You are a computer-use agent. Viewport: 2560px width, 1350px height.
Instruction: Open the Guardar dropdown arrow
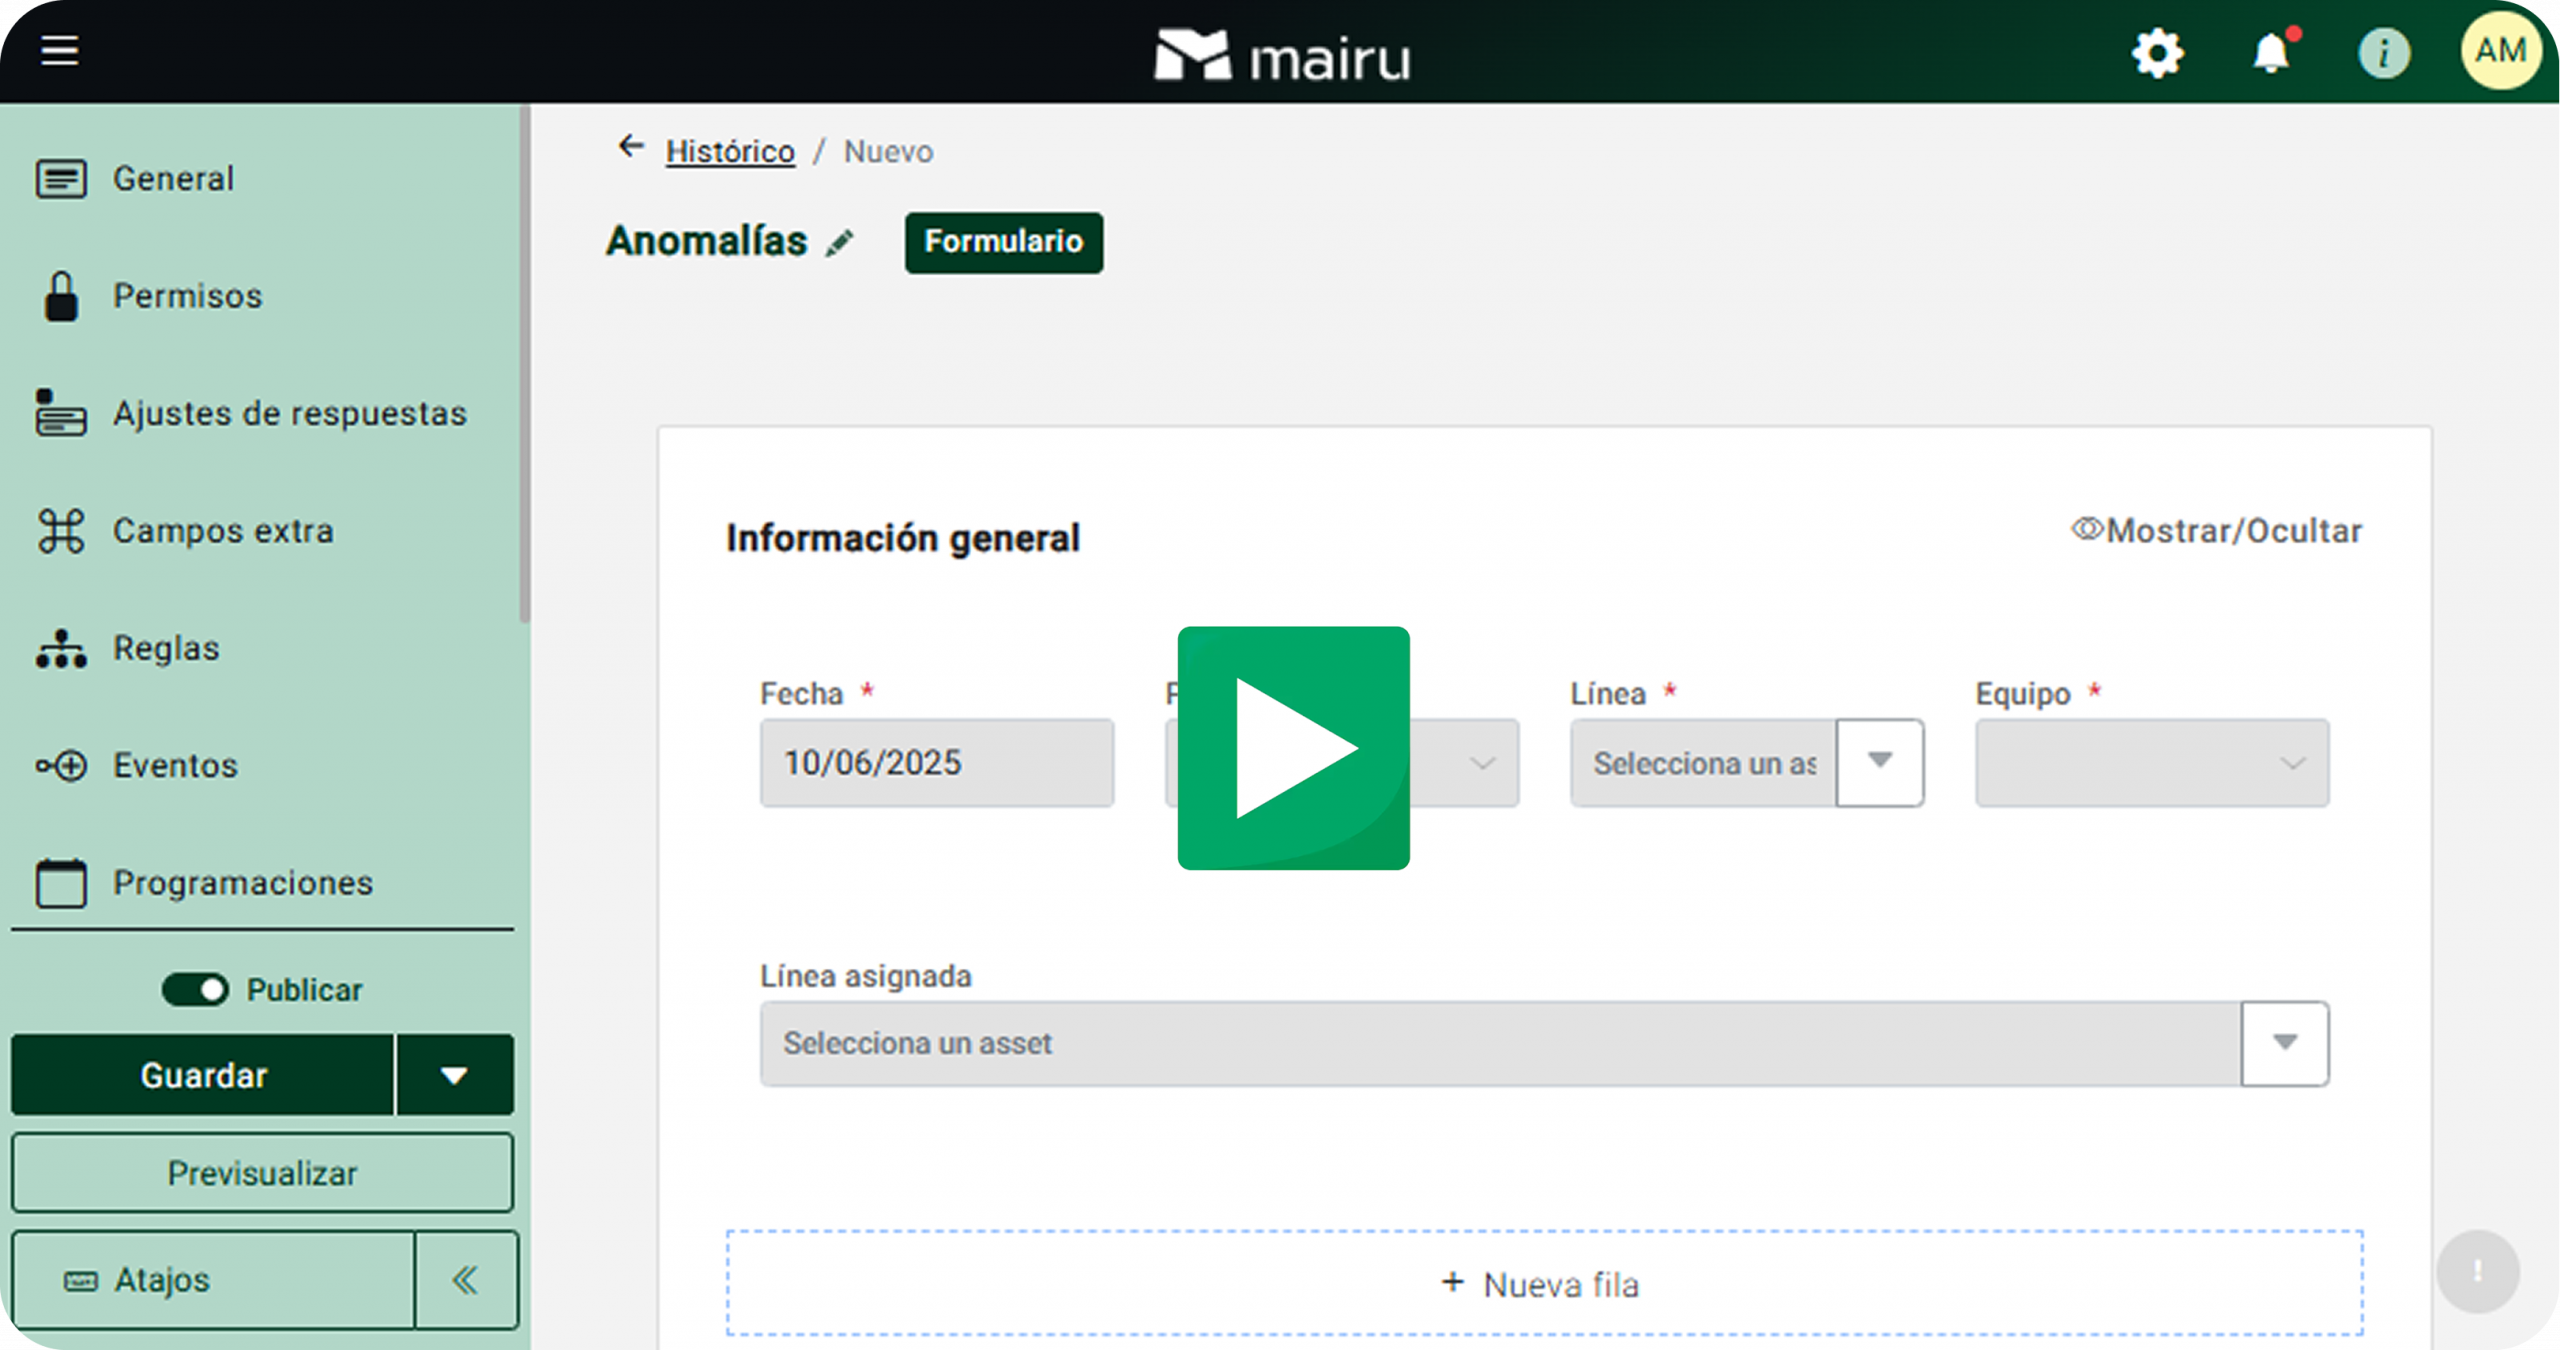tap(455, 1075)
